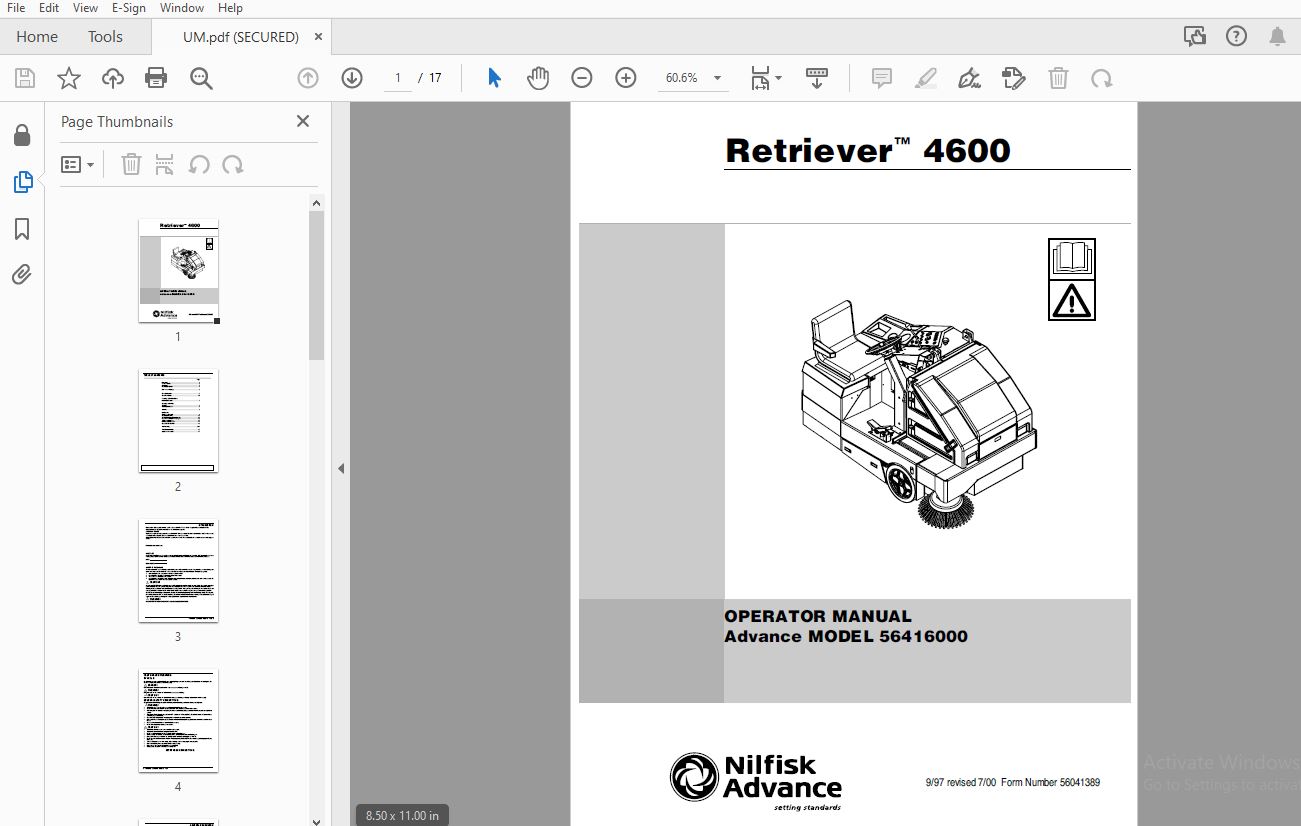
Task: Rotate pages clockwise in thumbnails
Action: 233,164
